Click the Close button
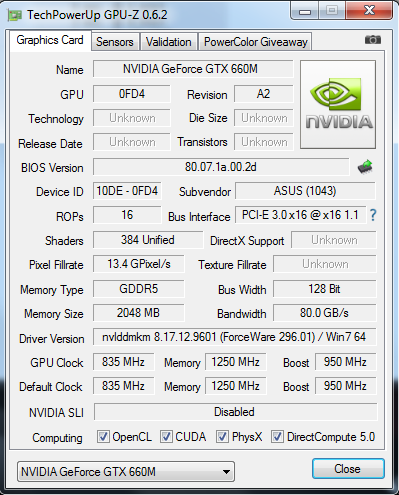 [348, 469]
